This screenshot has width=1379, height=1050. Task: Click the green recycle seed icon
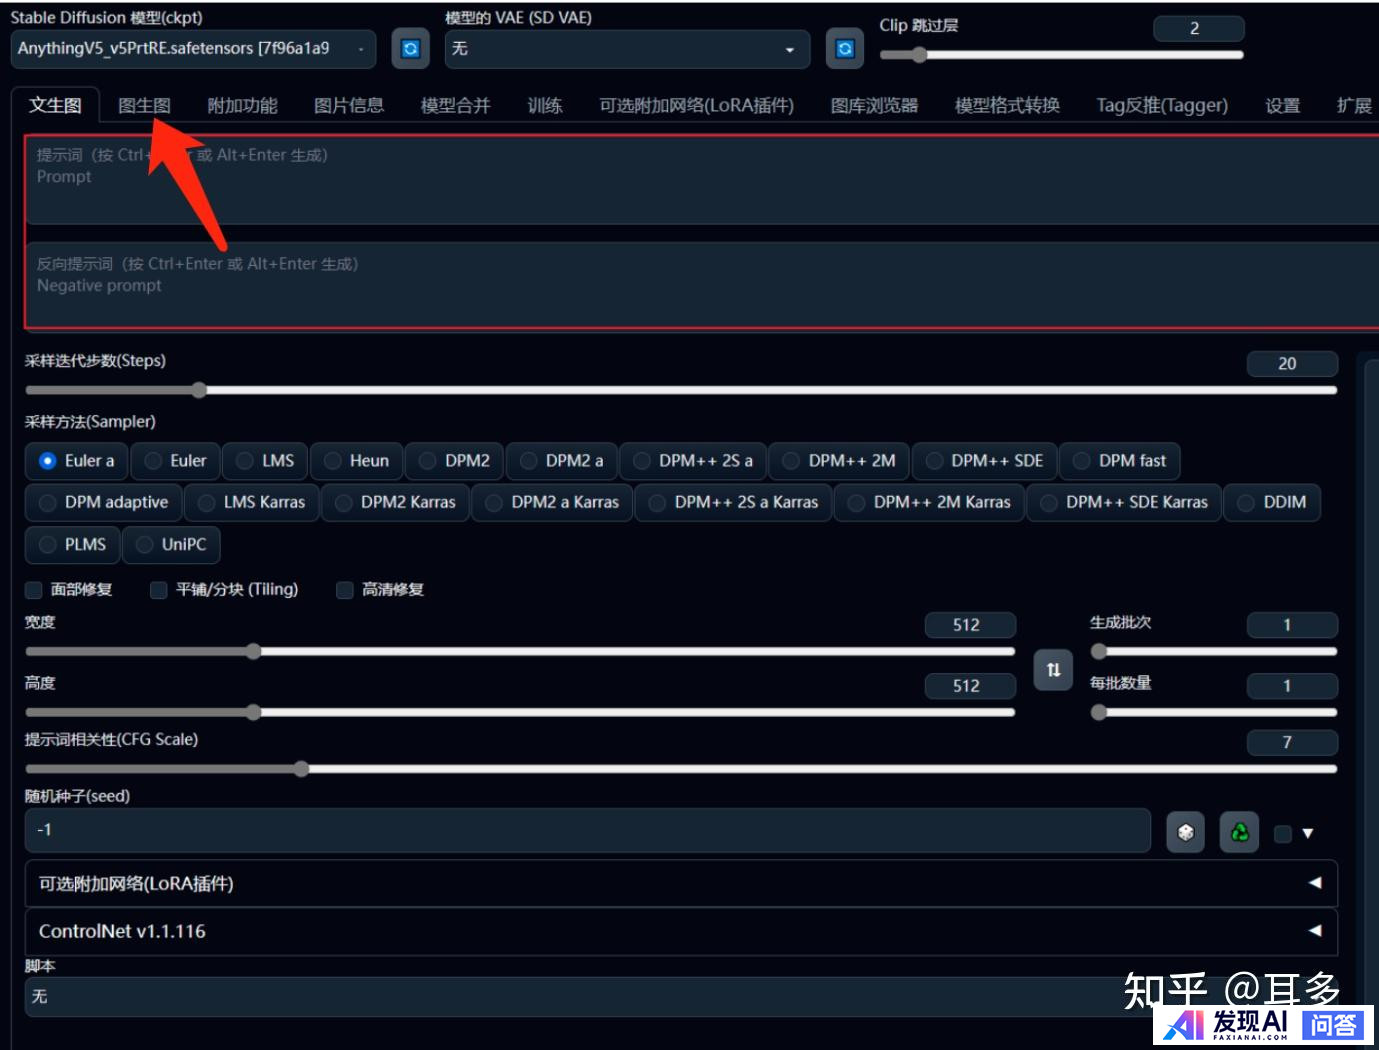click(x=1239, y=832)
